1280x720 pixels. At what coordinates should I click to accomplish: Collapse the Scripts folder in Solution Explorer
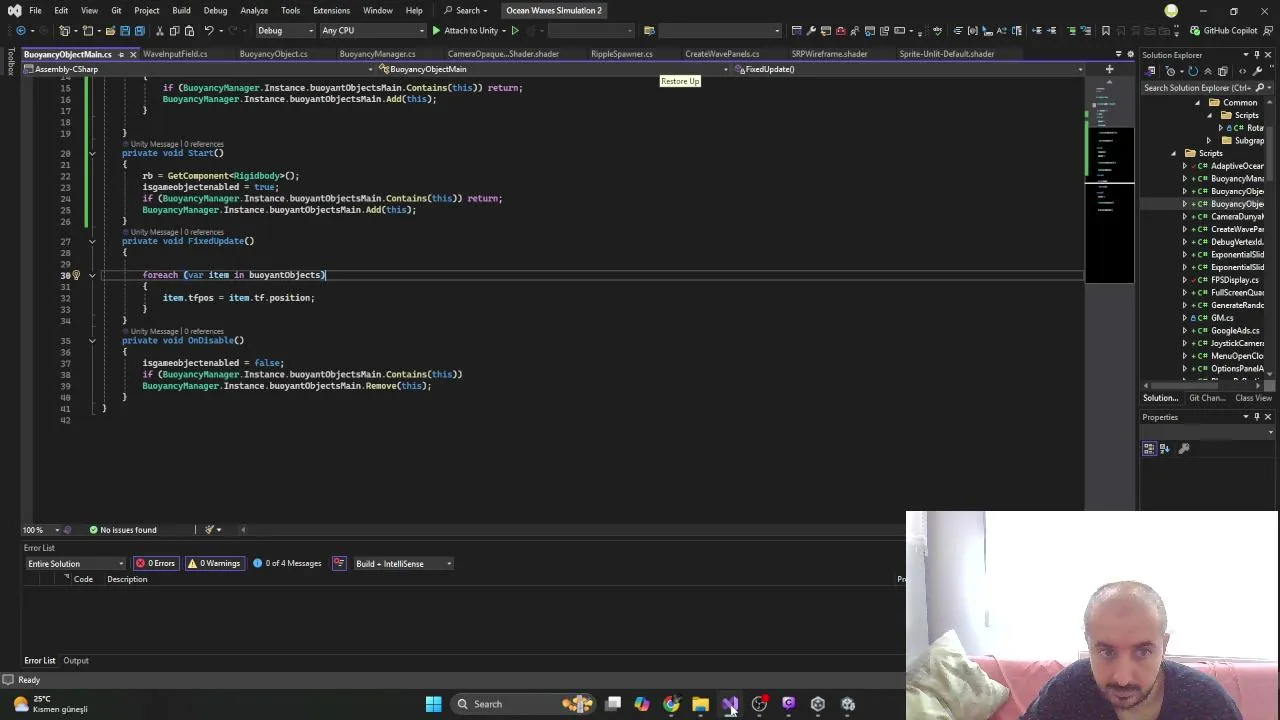pos(1174,153)
